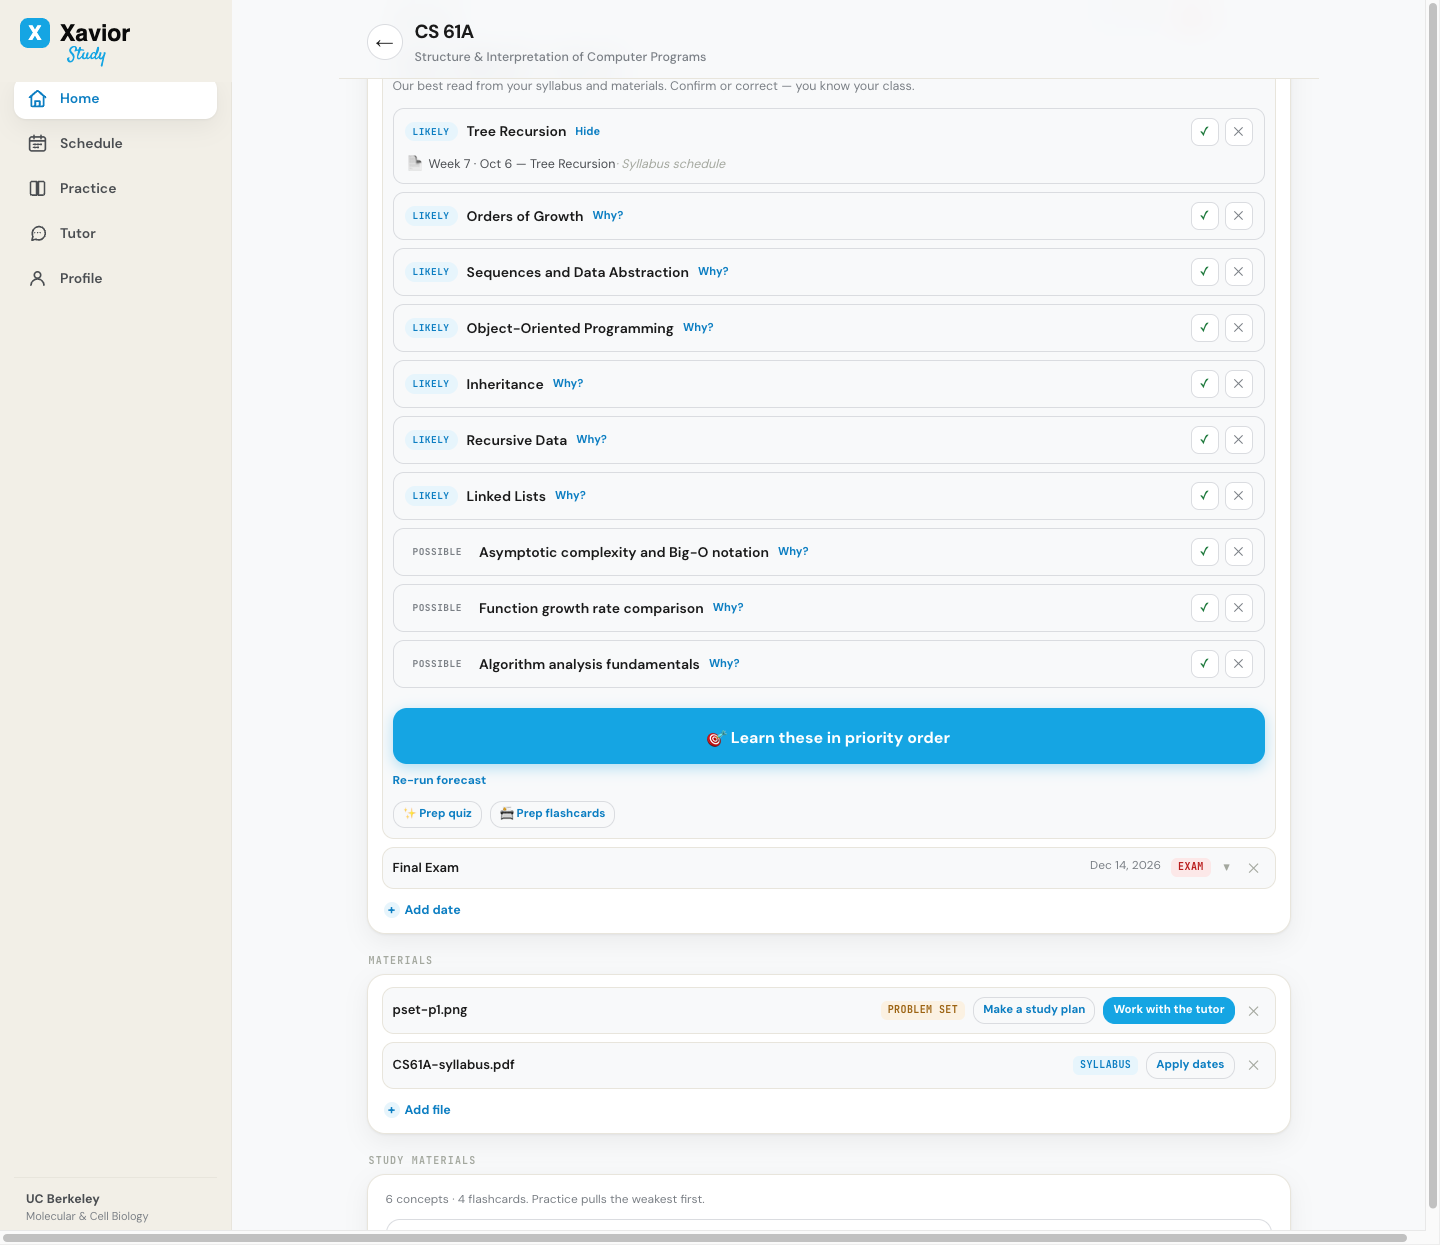Screen dimensions: 1440x1245
Task: Click 'Week 7 · Oct 6 — Tree Recursion' source
Action: click(521, 164)
